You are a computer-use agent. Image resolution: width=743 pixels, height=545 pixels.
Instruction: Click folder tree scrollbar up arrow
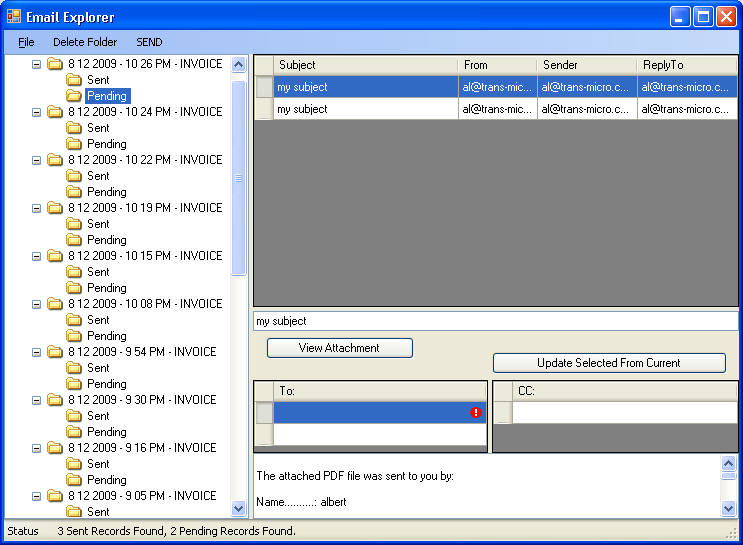[x=238, y=64]
